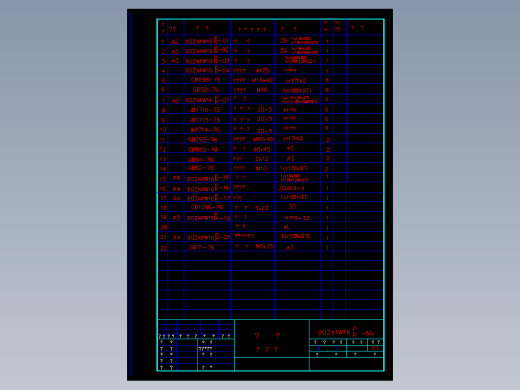Click the item number 20 cell
Screen dimensions: 520x390
[164, 227]
